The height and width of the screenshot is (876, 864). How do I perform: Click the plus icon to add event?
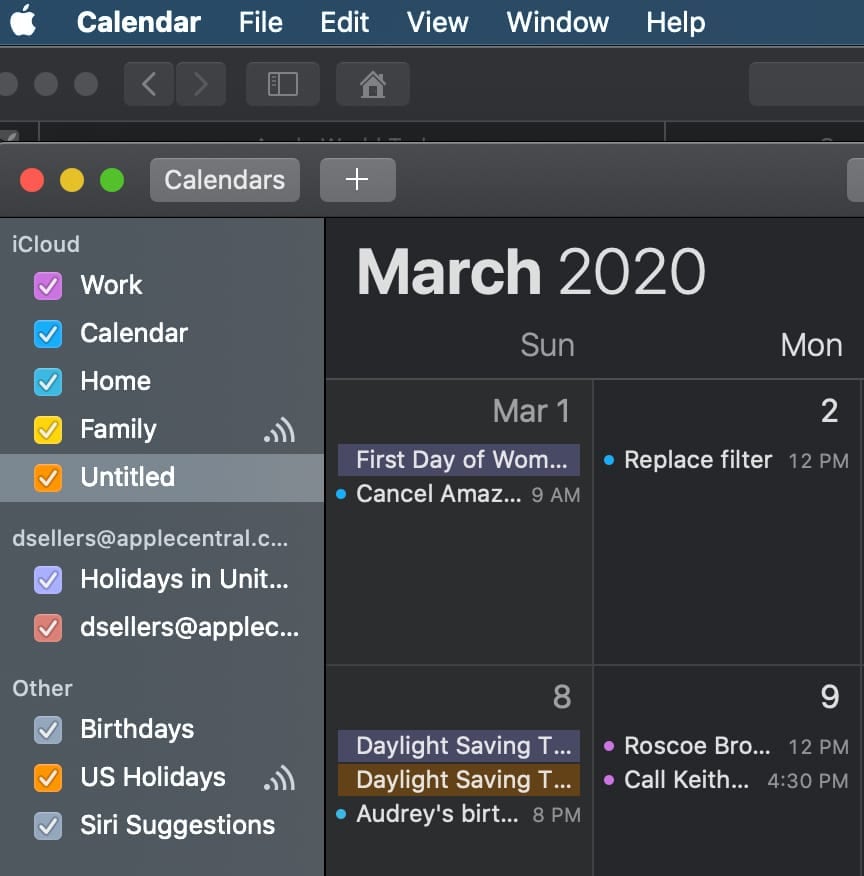click(x=357, y=180)
